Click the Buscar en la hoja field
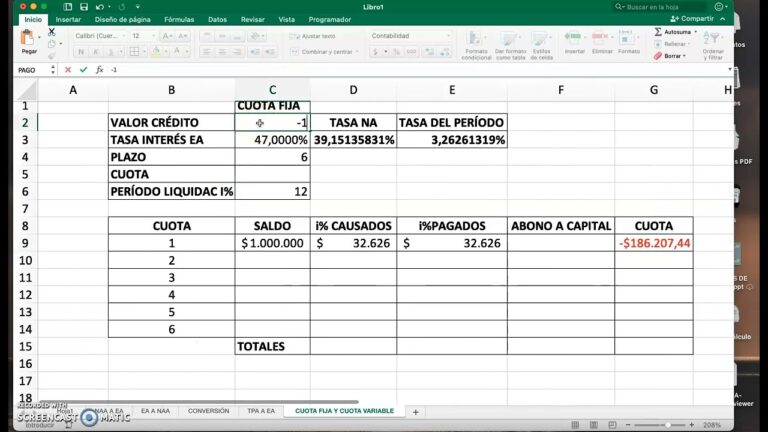 pos(660,7)
